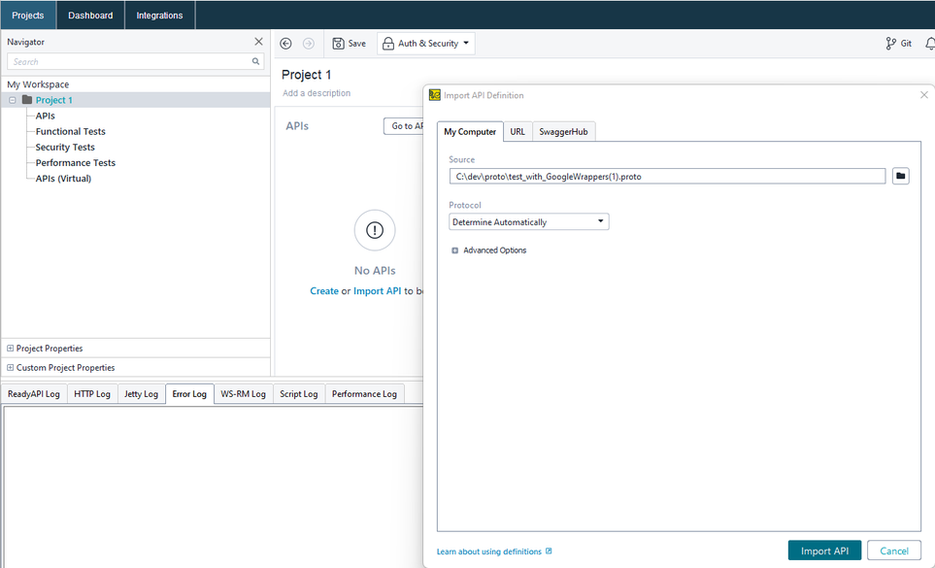Click the Save toolbar button
Viewport: 935px width, 568px height.
click(349, 44)
